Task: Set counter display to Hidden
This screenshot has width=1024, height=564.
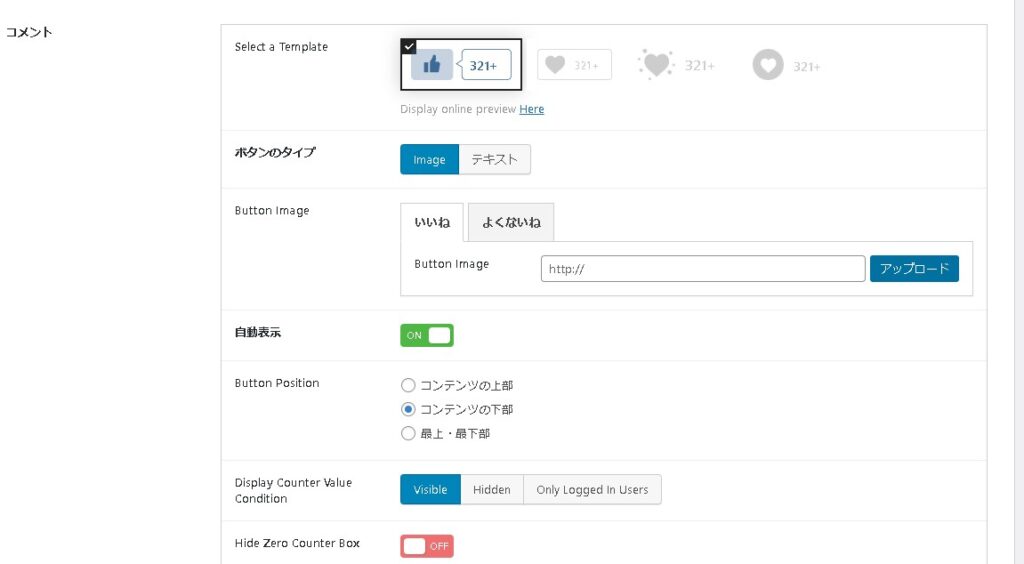Action: click(492, 490)
